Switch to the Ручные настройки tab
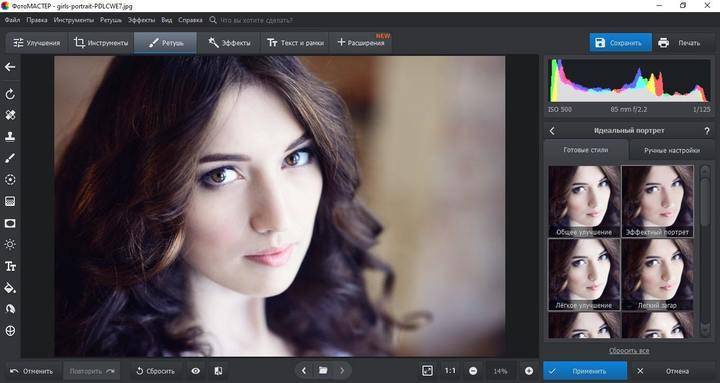The image size is (720, 383). (x=672, y=150)
